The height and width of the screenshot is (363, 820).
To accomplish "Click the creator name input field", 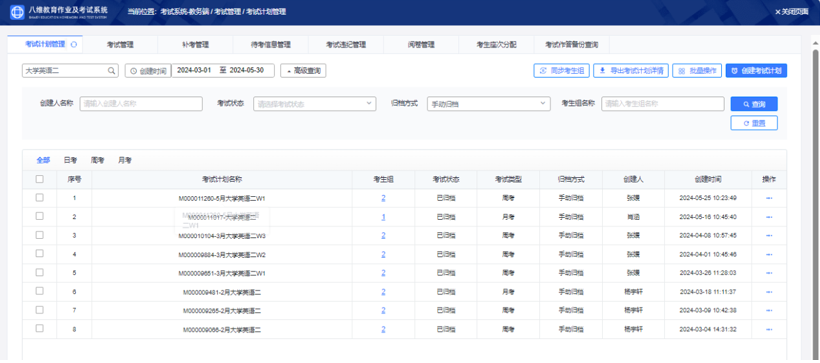I will click(141, 104).
